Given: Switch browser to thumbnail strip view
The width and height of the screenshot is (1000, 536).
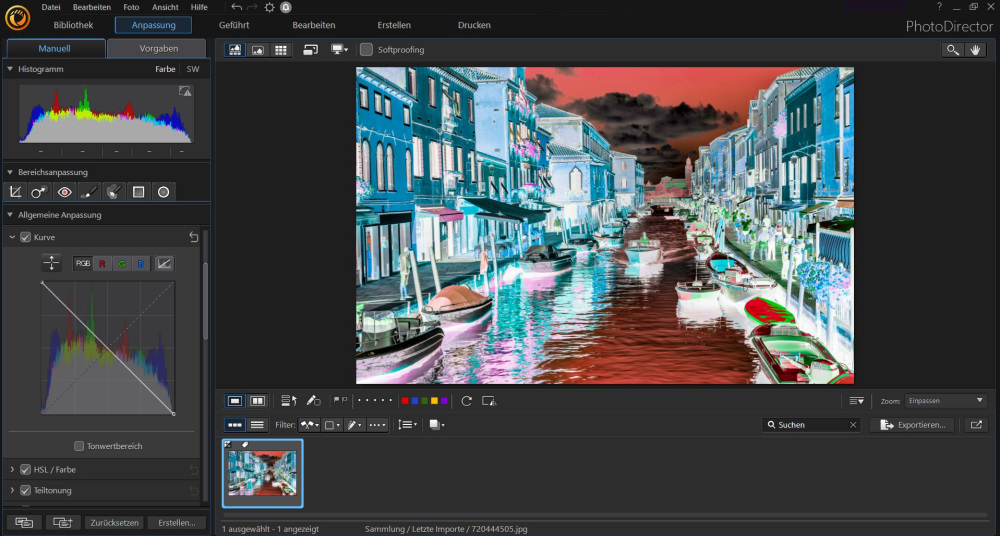Looking at the screenshot, I should [x=235, y=425].
